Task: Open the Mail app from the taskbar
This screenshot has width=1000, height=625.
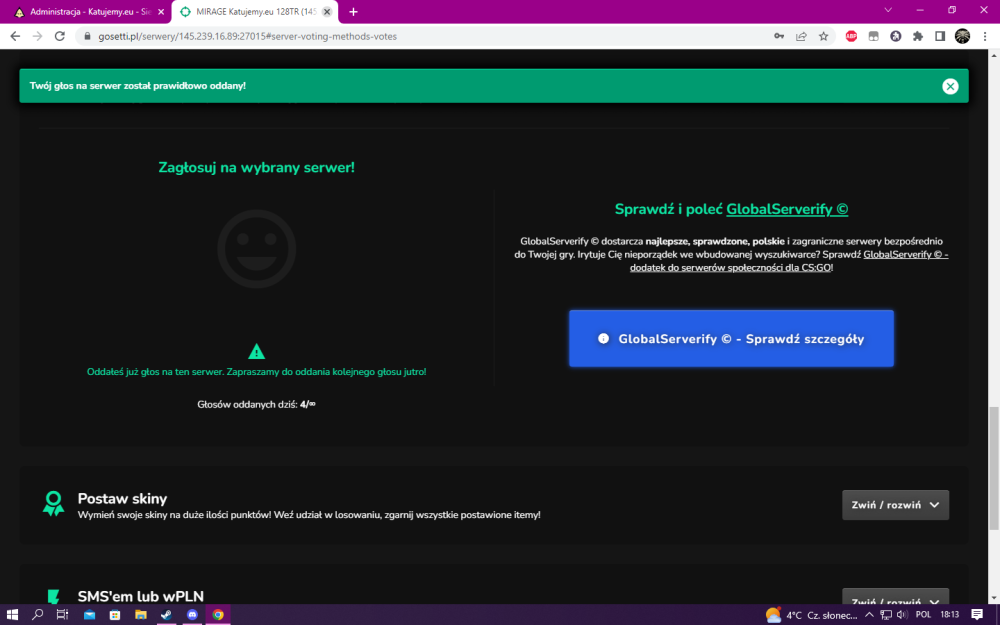Action: [89, 615]
